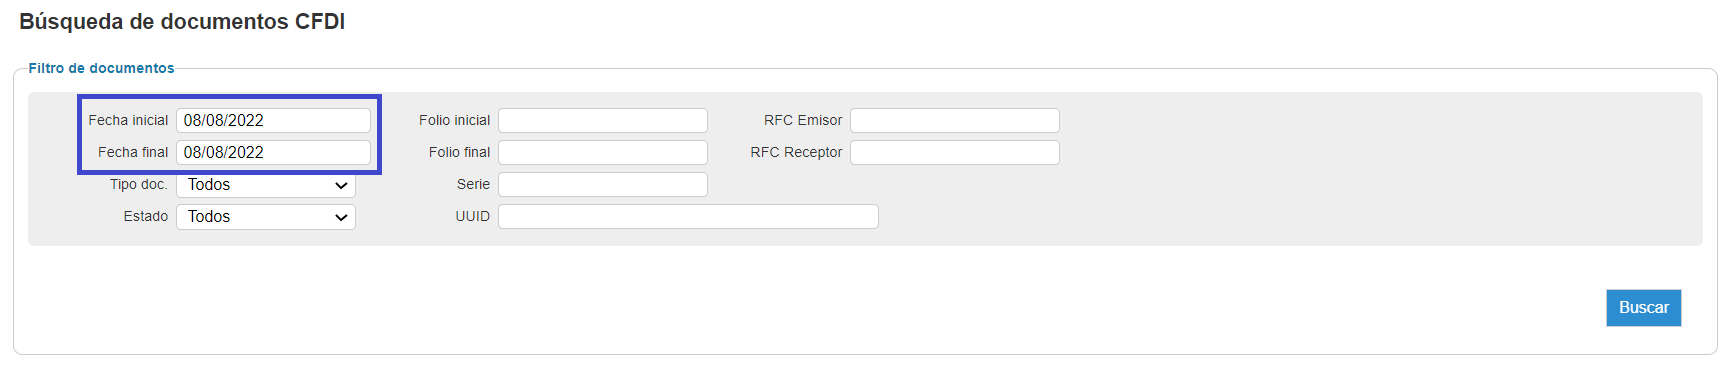This screenshot has width=1736, height=366.
Task: Click the Fecha inicial label
Action: (128, 120)
